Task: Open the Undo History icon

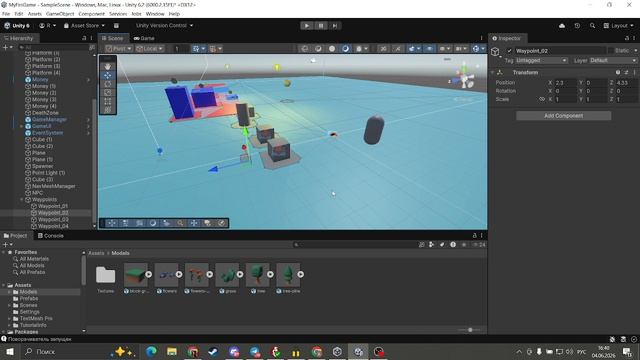Action: tap(577, 25)
